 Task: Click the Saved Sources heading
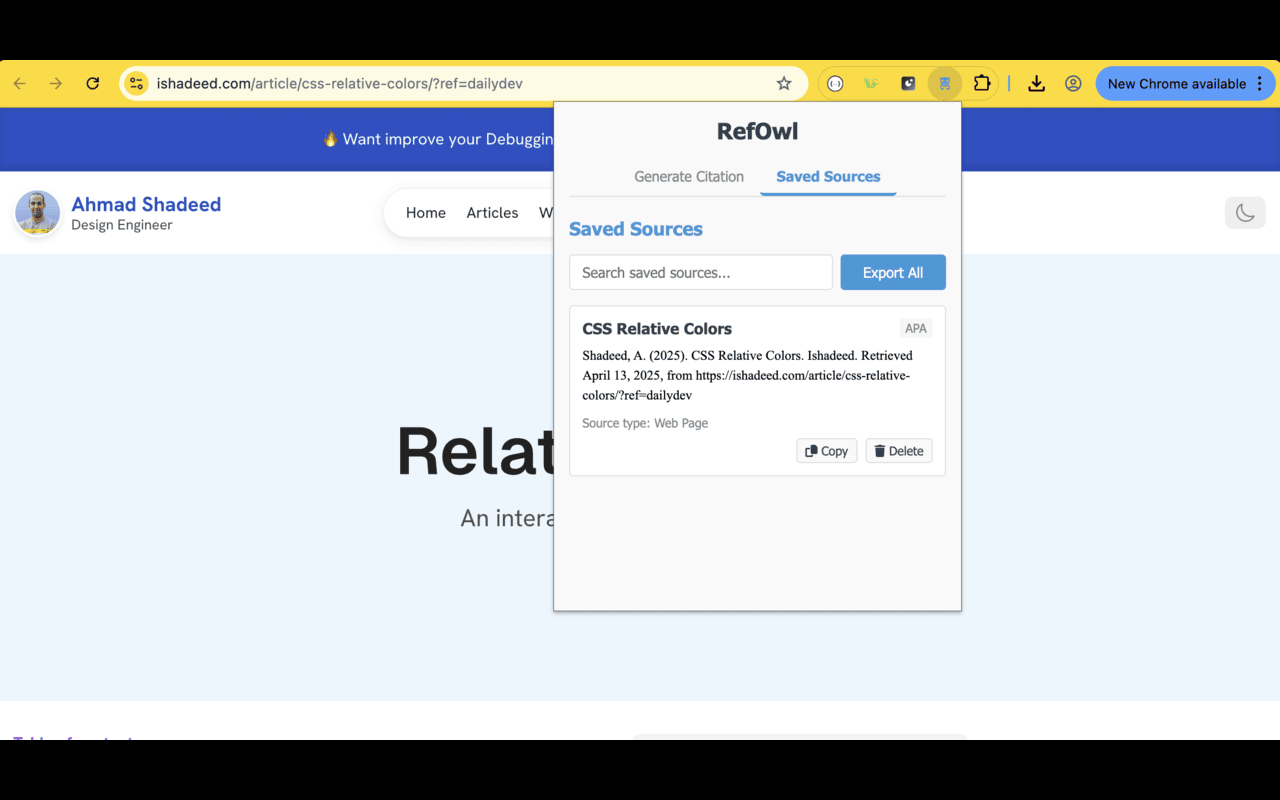pyautogui.click(x=636, y=229)
